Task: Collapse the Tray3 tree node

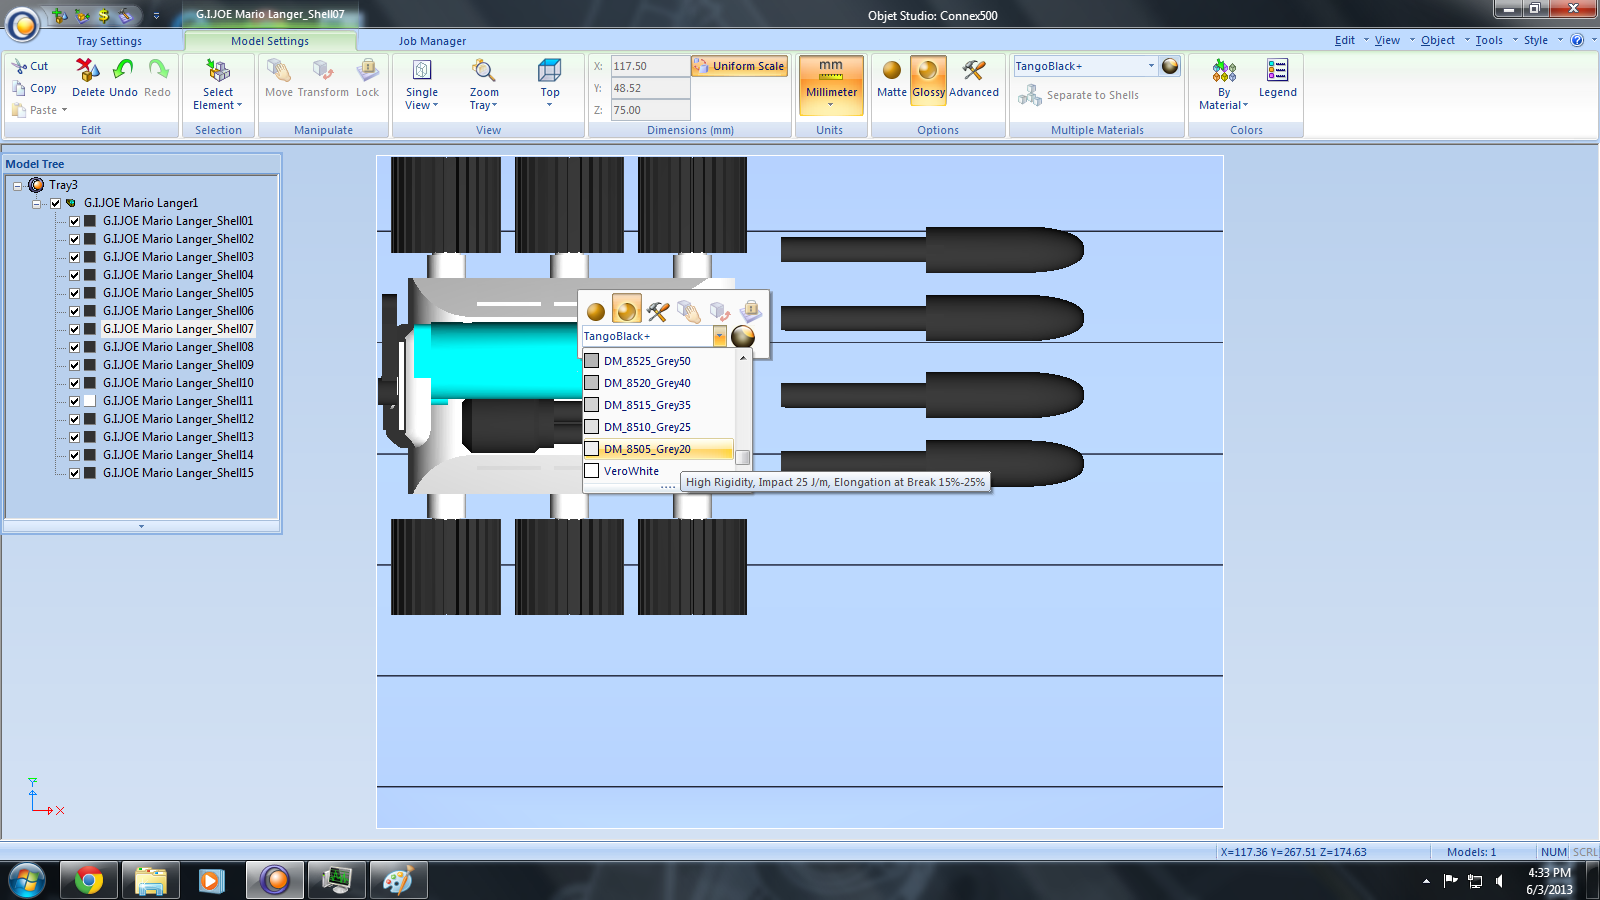Action: (x=17, y=185)
